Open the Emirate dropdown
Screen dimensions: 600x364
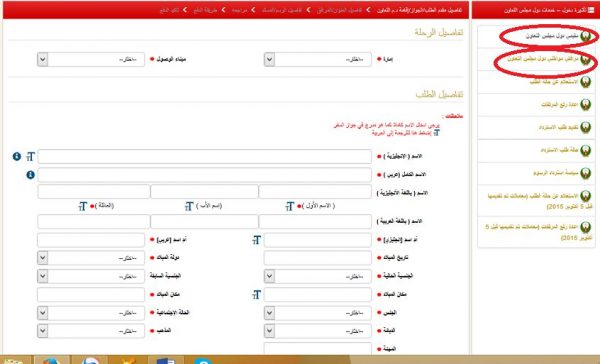(x=318, y=59)
